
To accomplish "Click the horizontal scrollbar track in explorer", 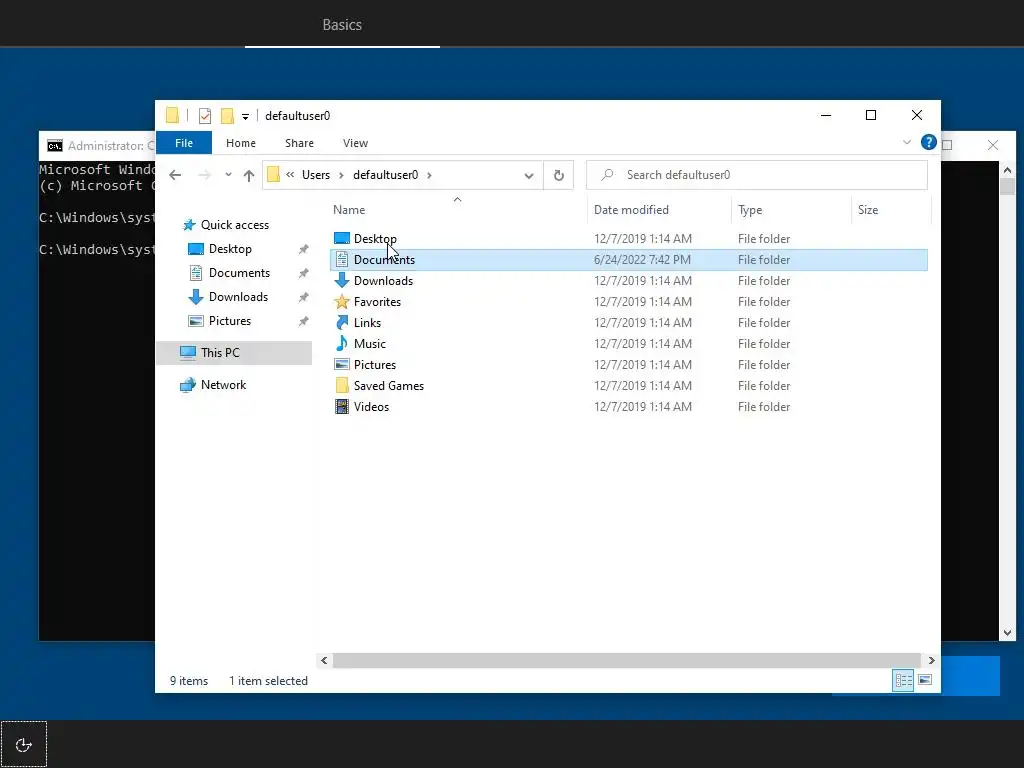I will [627, 660].
